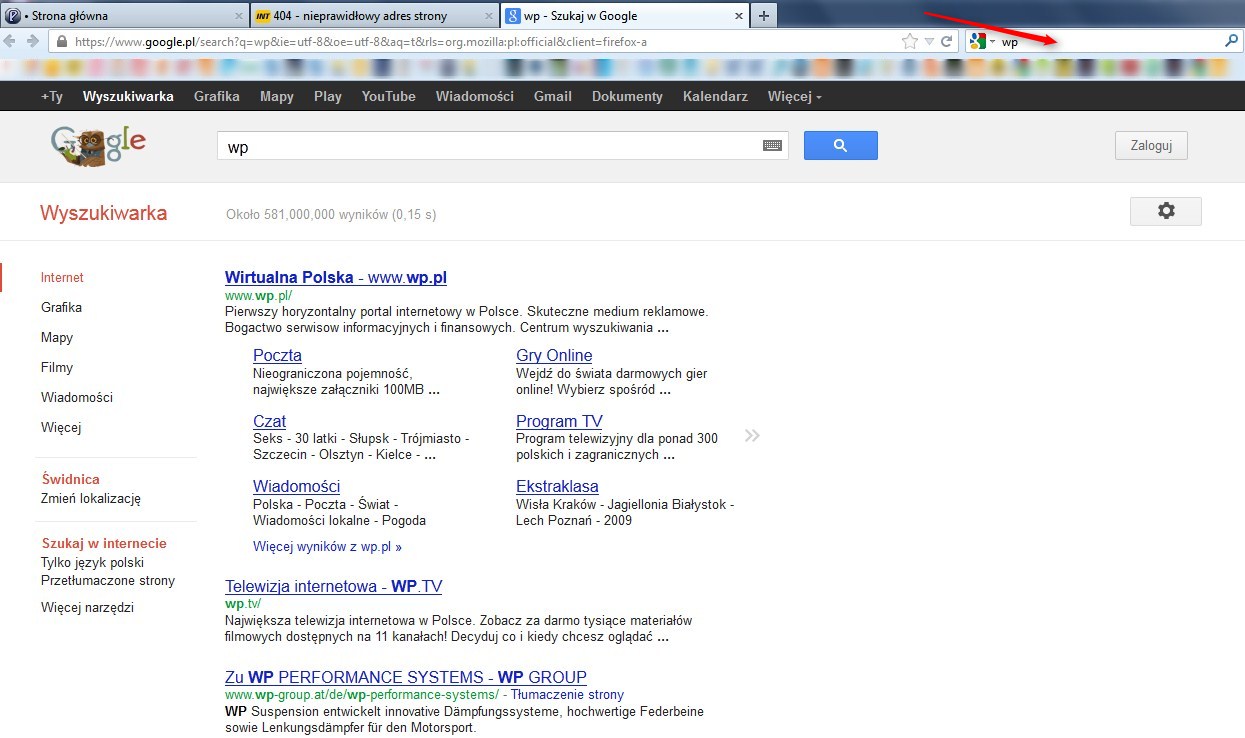
Task: Expand Więcej in left sidebar
Action: (x=61, y=428)
